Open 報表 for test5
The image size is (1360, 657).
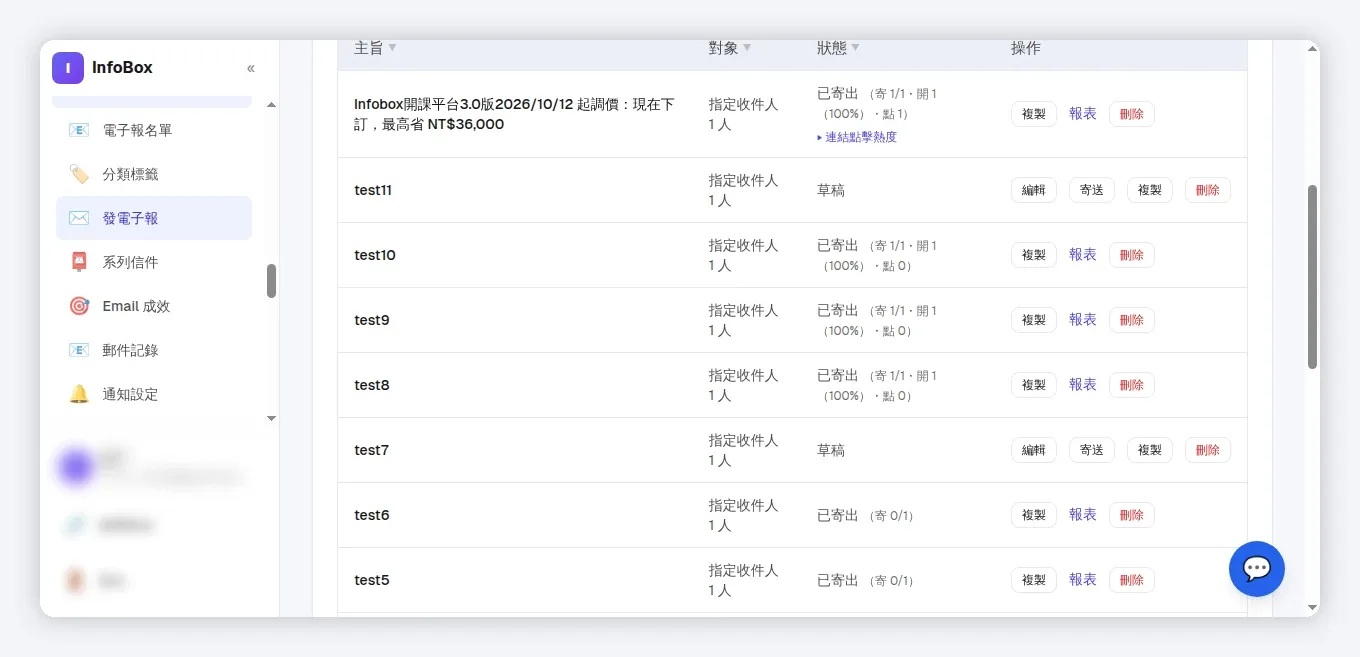1083,580
